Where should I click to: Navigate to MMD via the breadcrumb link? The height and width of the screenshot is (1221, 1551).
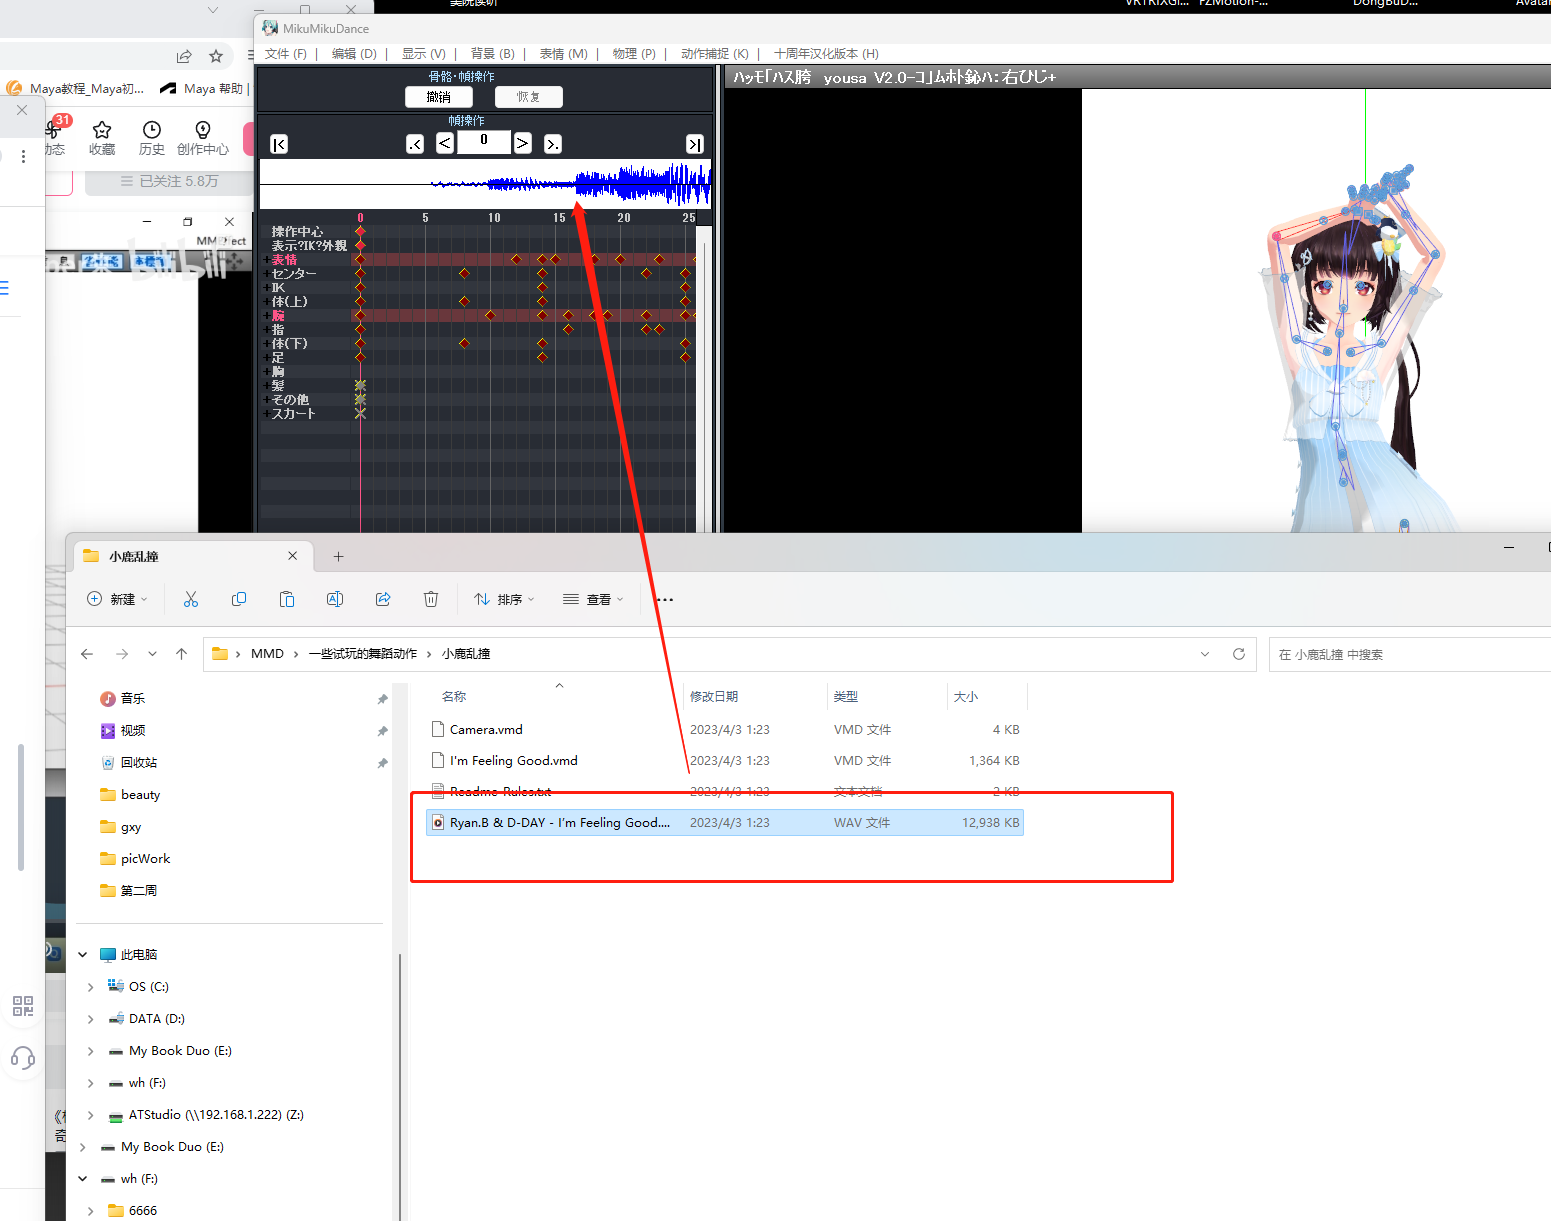click(x=267, y=653)
